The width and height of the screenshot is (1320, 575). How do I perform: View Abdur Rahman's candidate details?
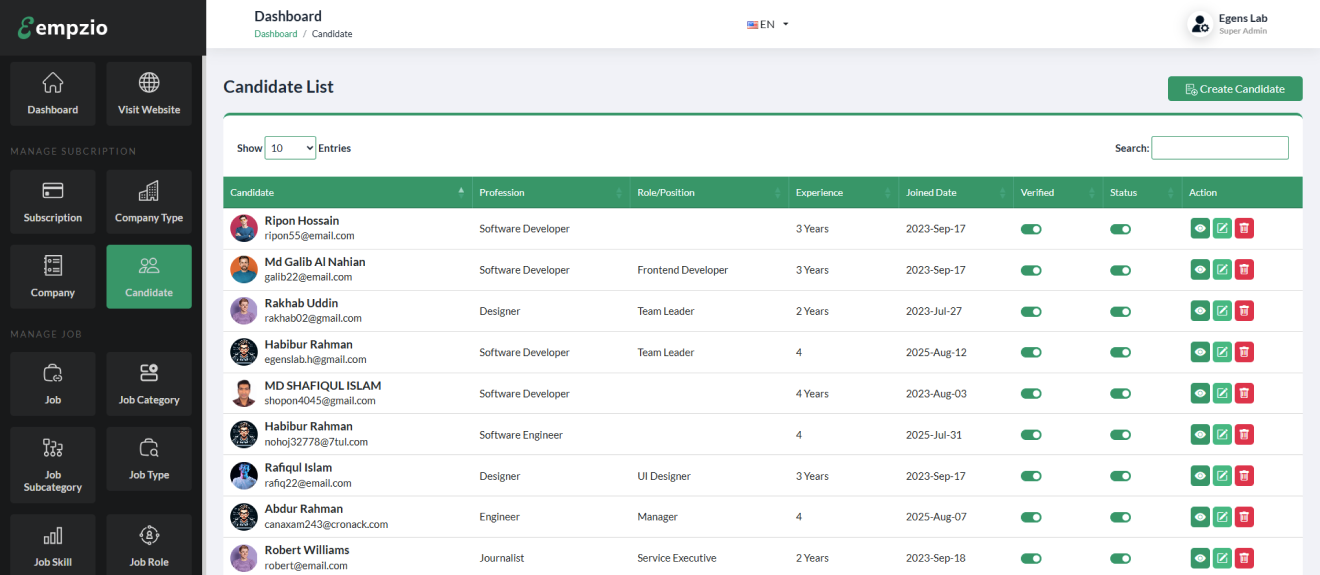pos(1200,517)
